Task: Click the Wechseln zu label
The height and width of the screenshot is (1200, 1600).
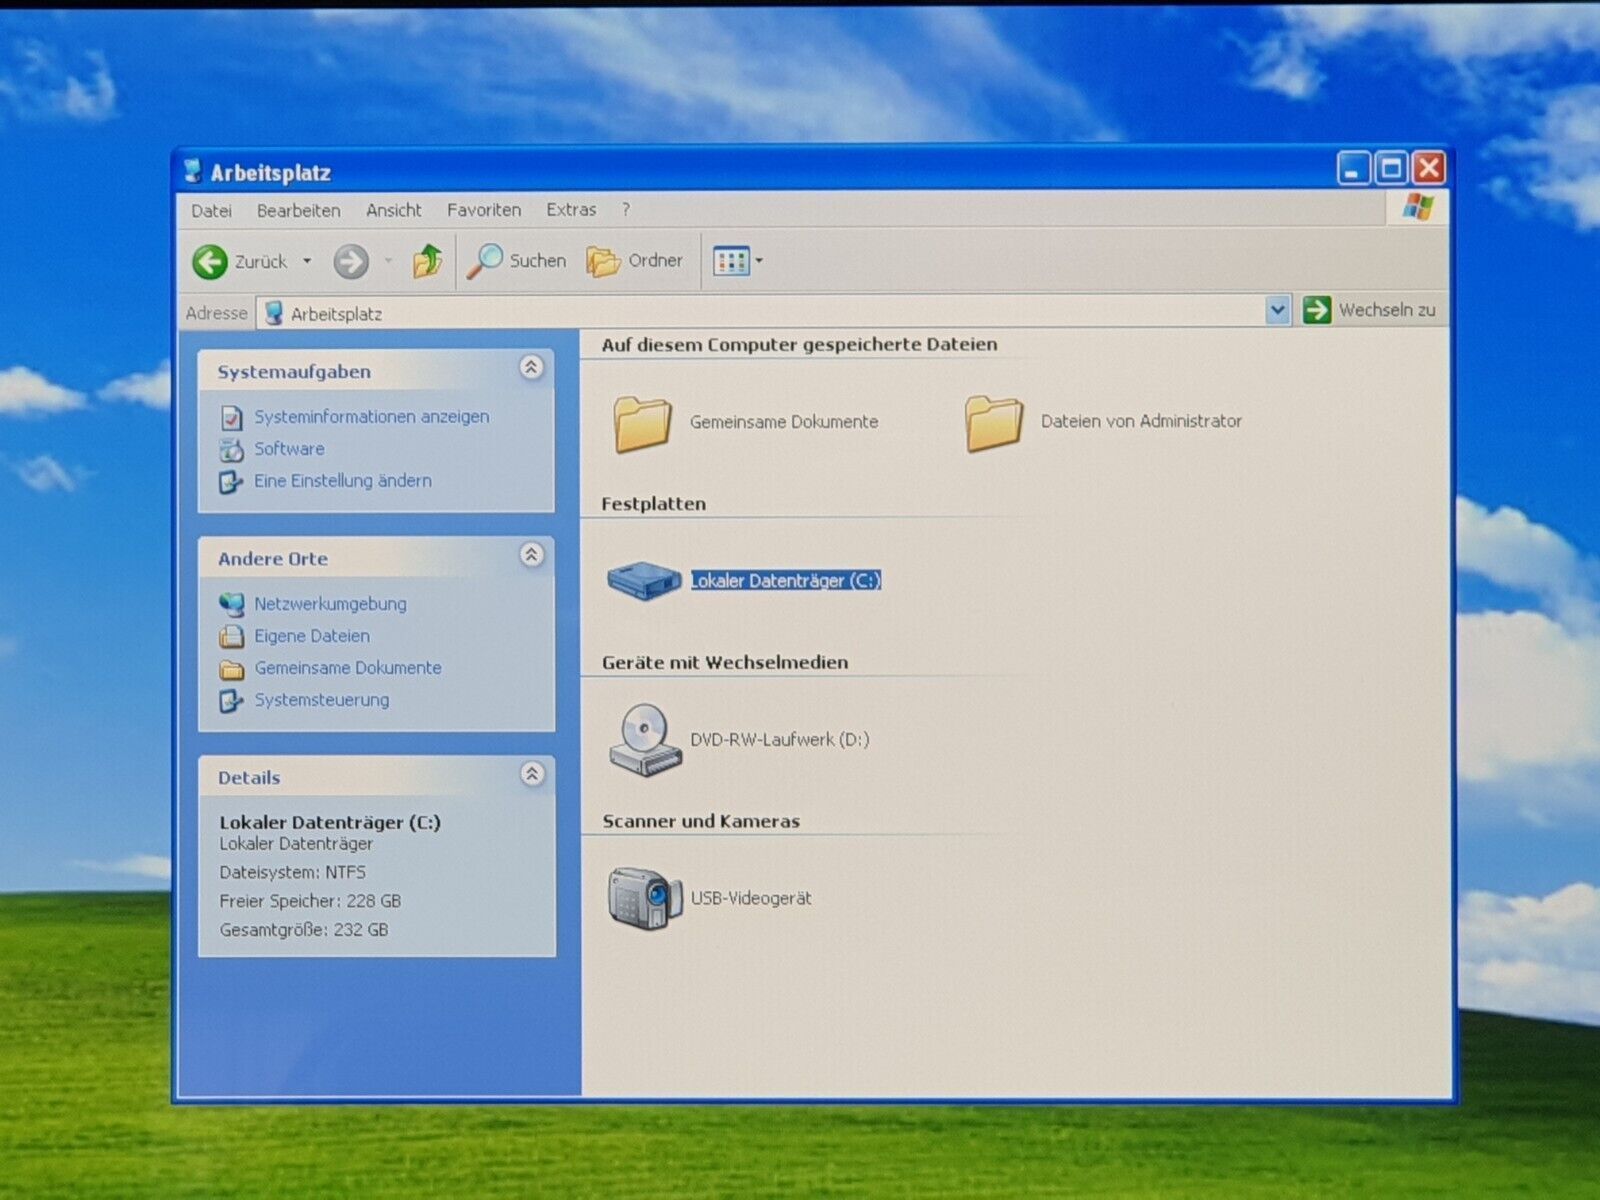Action: 1387,310
